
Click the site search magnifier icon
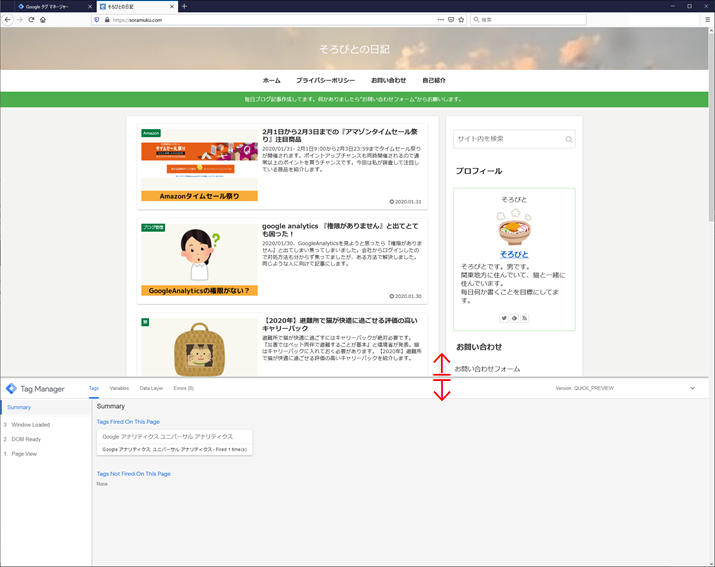click(569, 139)
